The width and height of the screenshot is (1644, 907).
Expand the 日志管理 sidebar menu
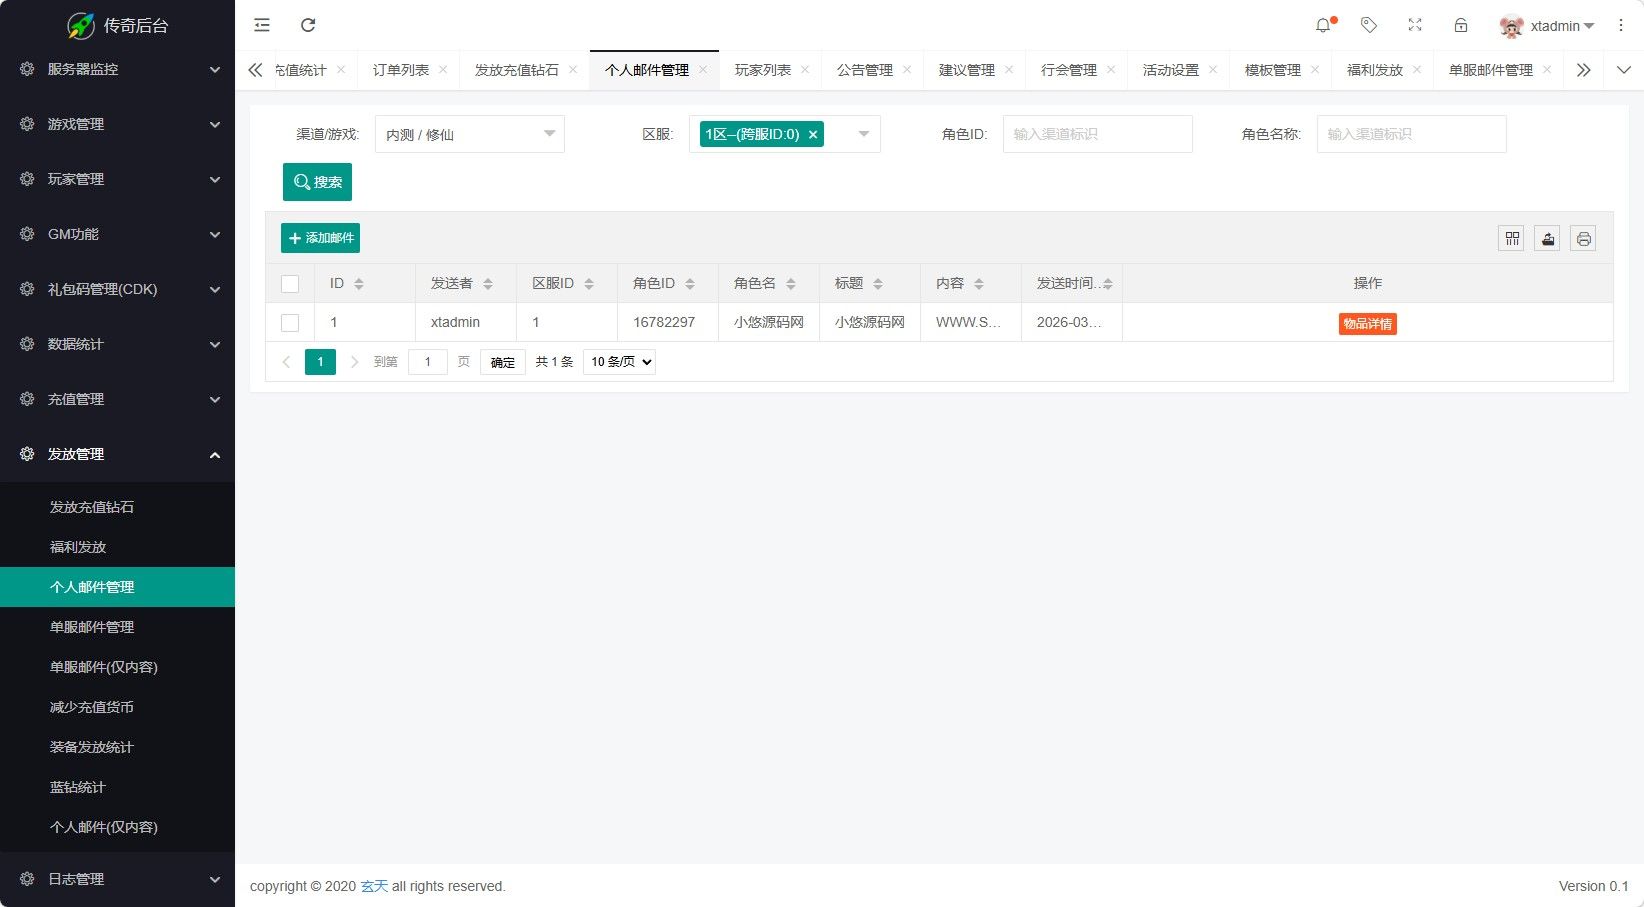(117, 878)
